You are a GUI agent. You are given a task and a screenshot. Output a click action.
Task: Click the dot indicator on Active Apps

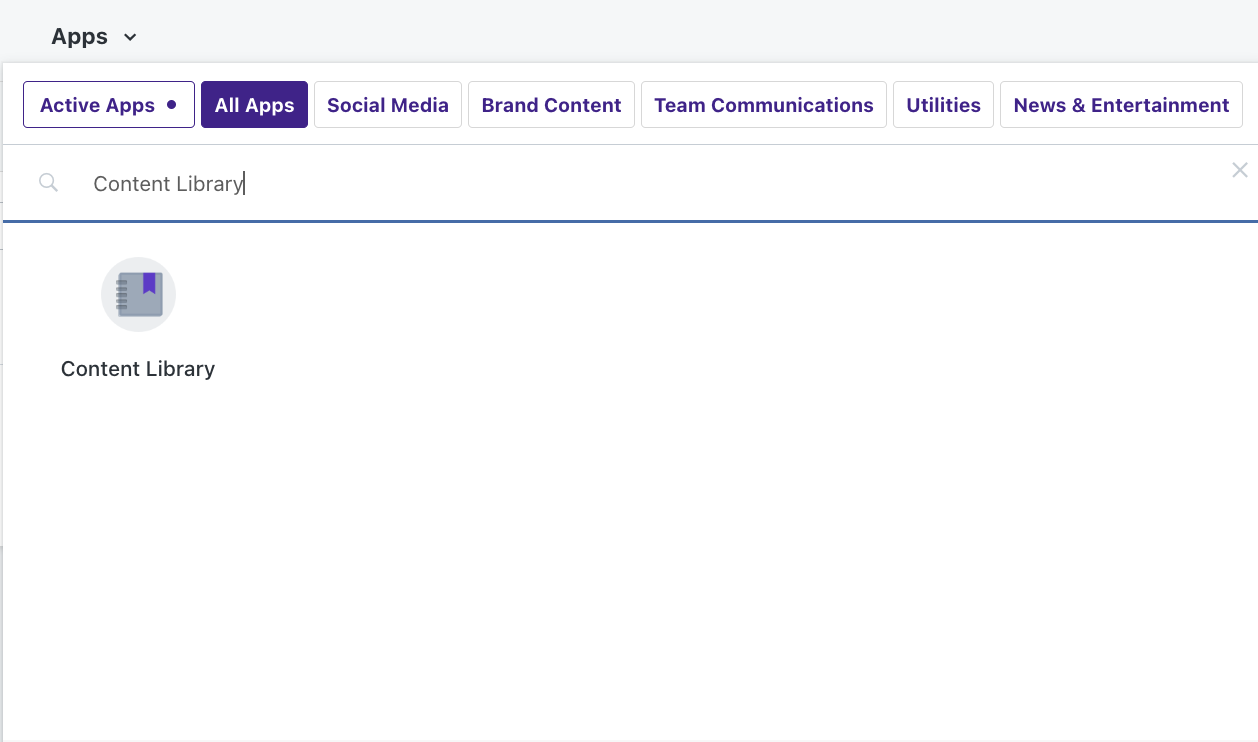[172, 104]
